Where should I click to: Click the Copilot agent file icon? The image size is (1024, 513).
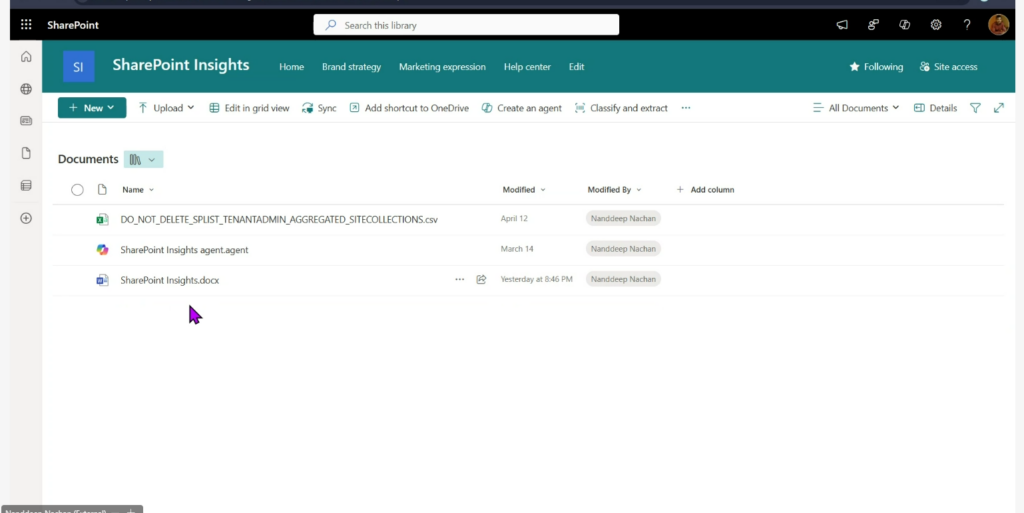102,249
